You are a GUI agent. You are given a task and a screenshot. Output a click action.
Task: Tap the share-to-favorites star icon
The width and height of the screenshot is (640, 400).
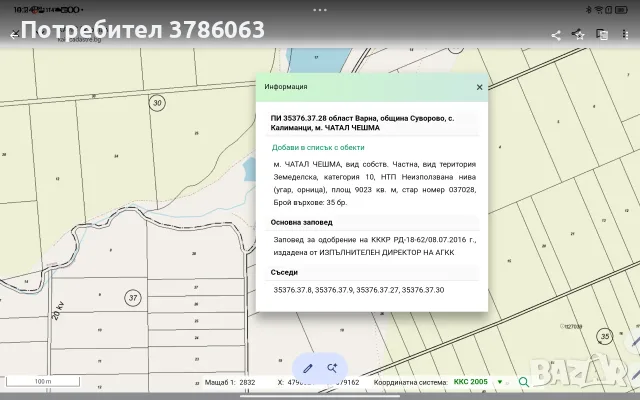coord(578,34)
